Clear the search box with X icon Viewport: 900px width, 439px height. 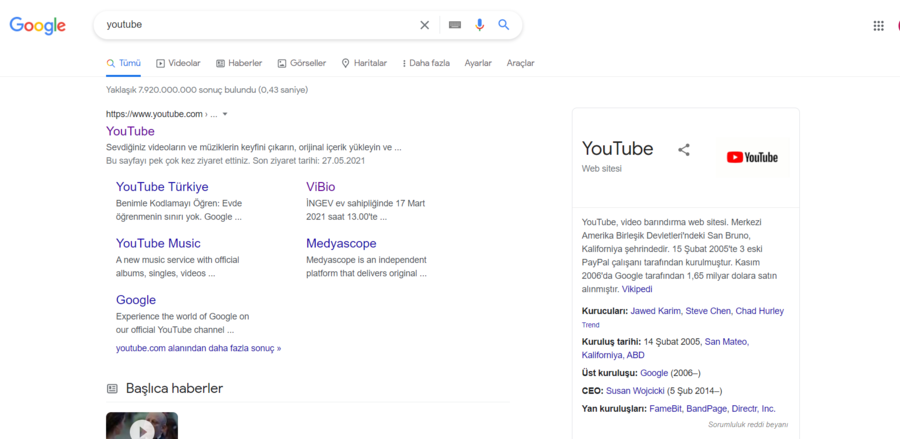tap(424, 25)
